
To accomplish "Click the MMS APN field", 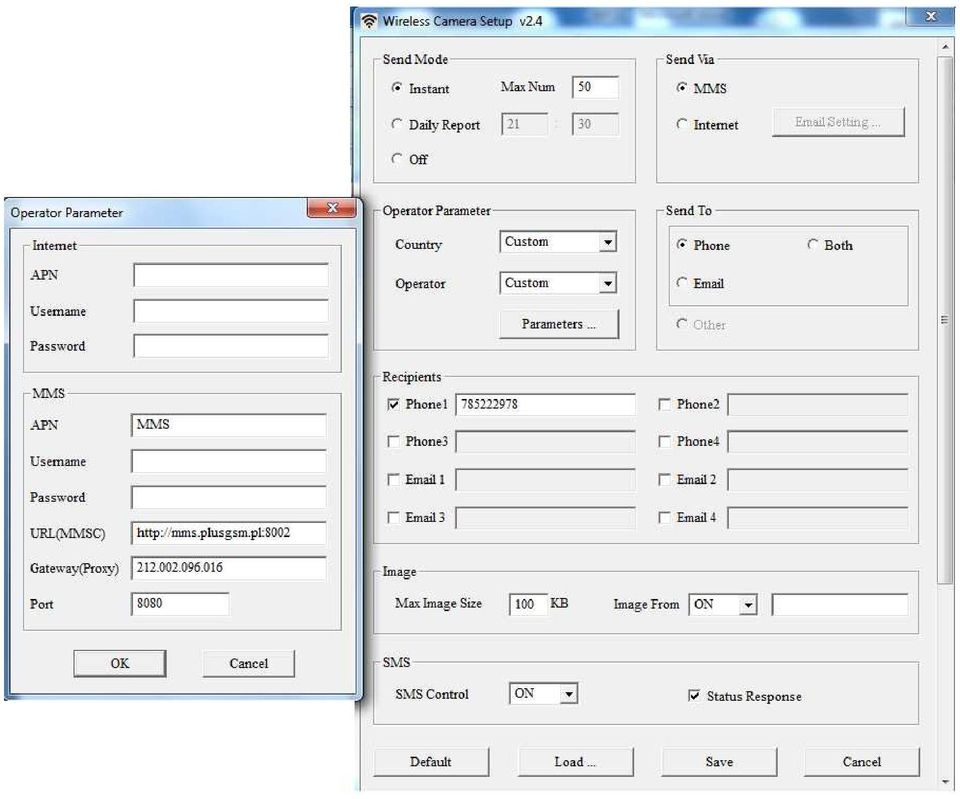I will pyautogui.click(x=228, y=425).
